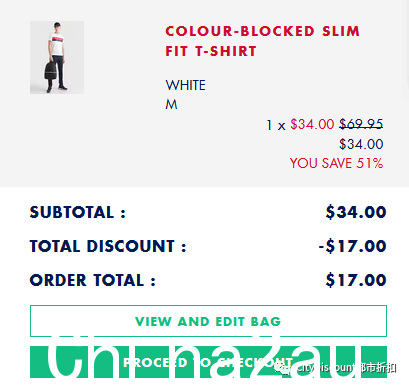
Task: Click the View and Edit Bag button
Action: click(208, 321)
